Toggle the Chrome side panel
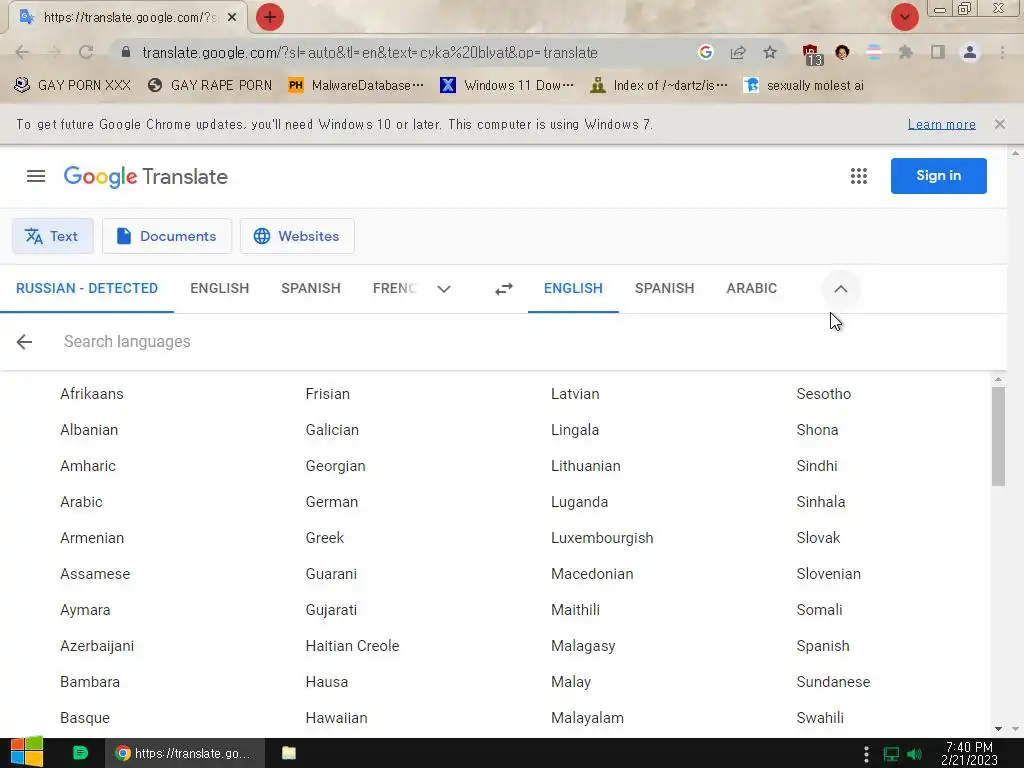 point(938,52)
